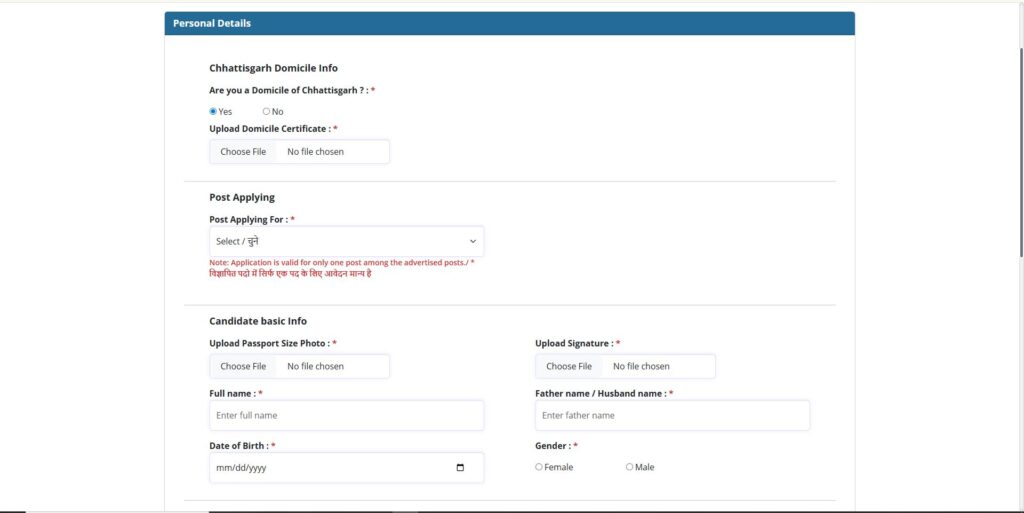Pick the Male gender radio button
The height and width of the screenshot is (513, 1024).
click(629, 467)
